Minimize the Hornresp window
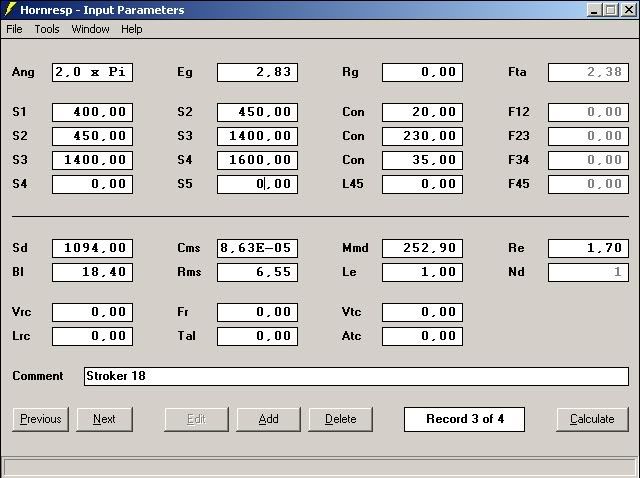The image size is (640, 478). click(594, 10)
